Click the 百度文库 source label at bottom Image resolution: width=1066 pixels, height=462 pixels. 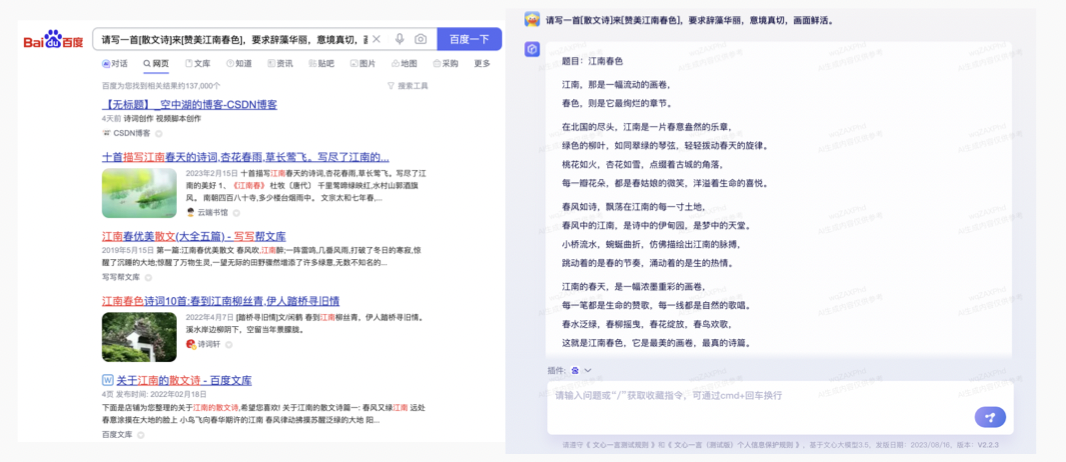click(x=117, y=434)
